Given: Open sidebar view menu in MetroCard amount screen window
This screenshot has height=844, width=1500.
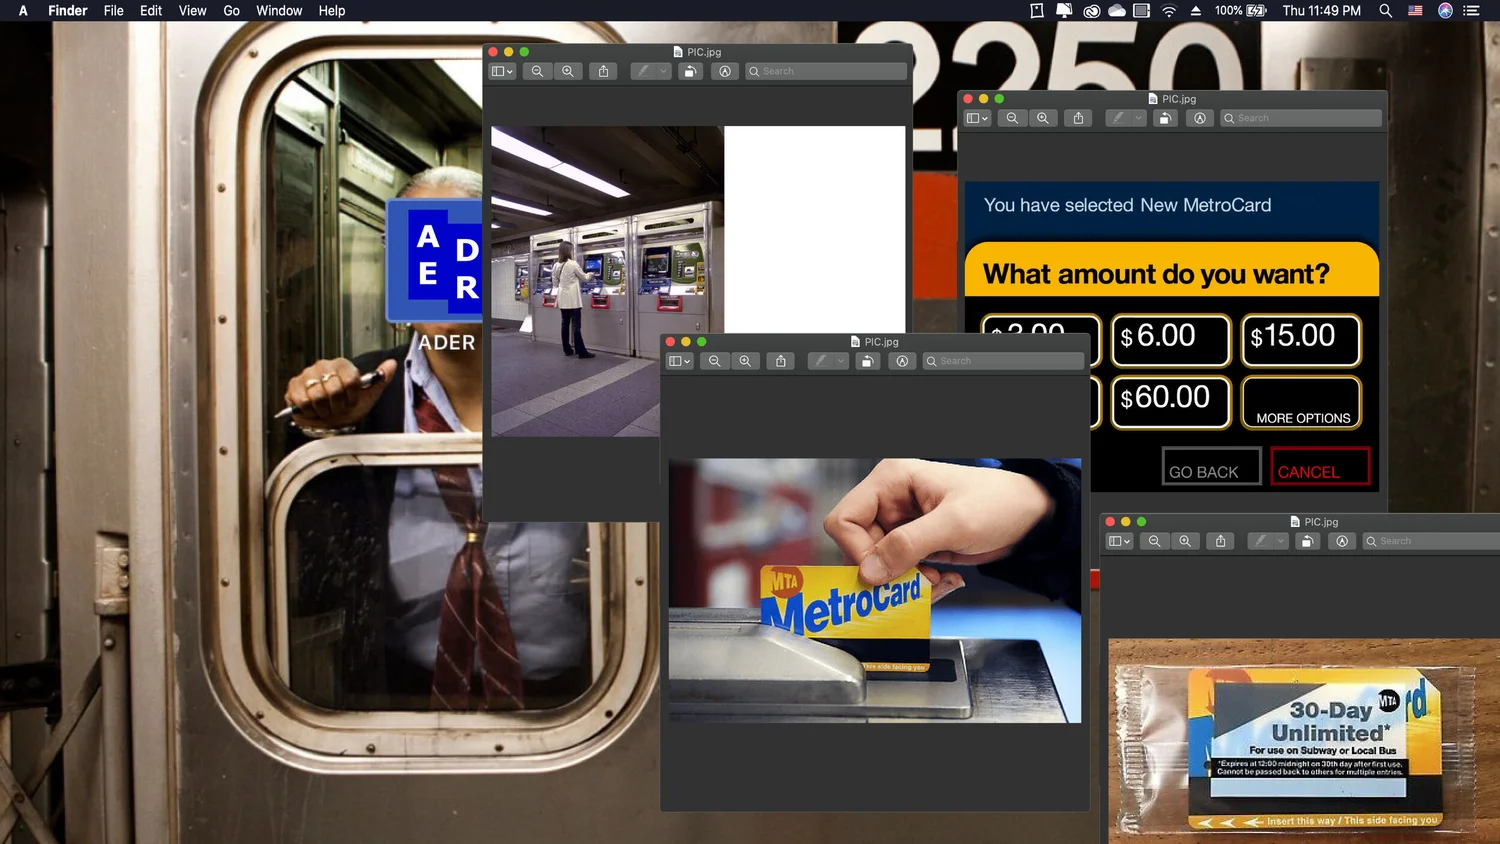Looking at the screenshot, I should click(977, 118).
